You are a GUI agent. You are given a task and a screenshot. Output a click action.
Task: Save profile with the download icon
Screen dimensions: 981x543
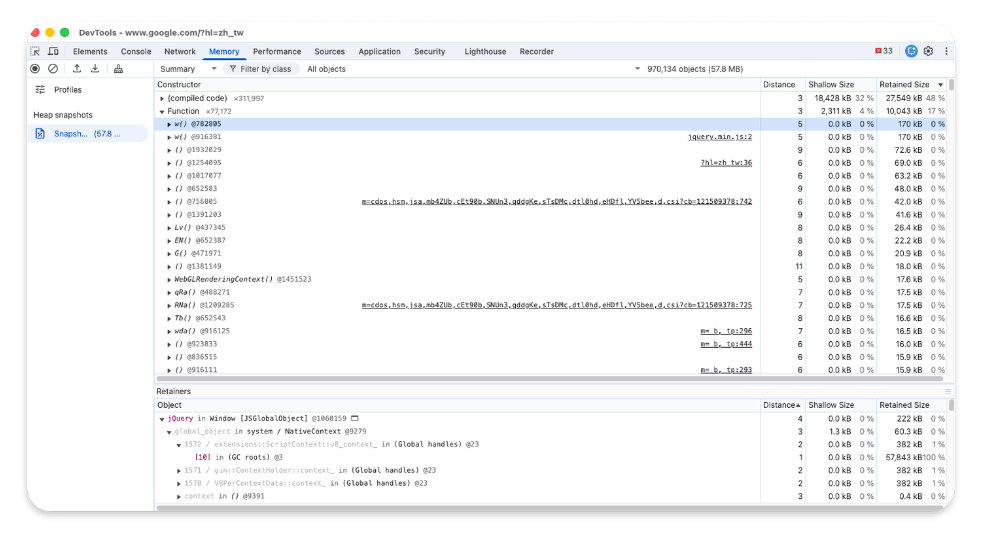click(95, 69)
